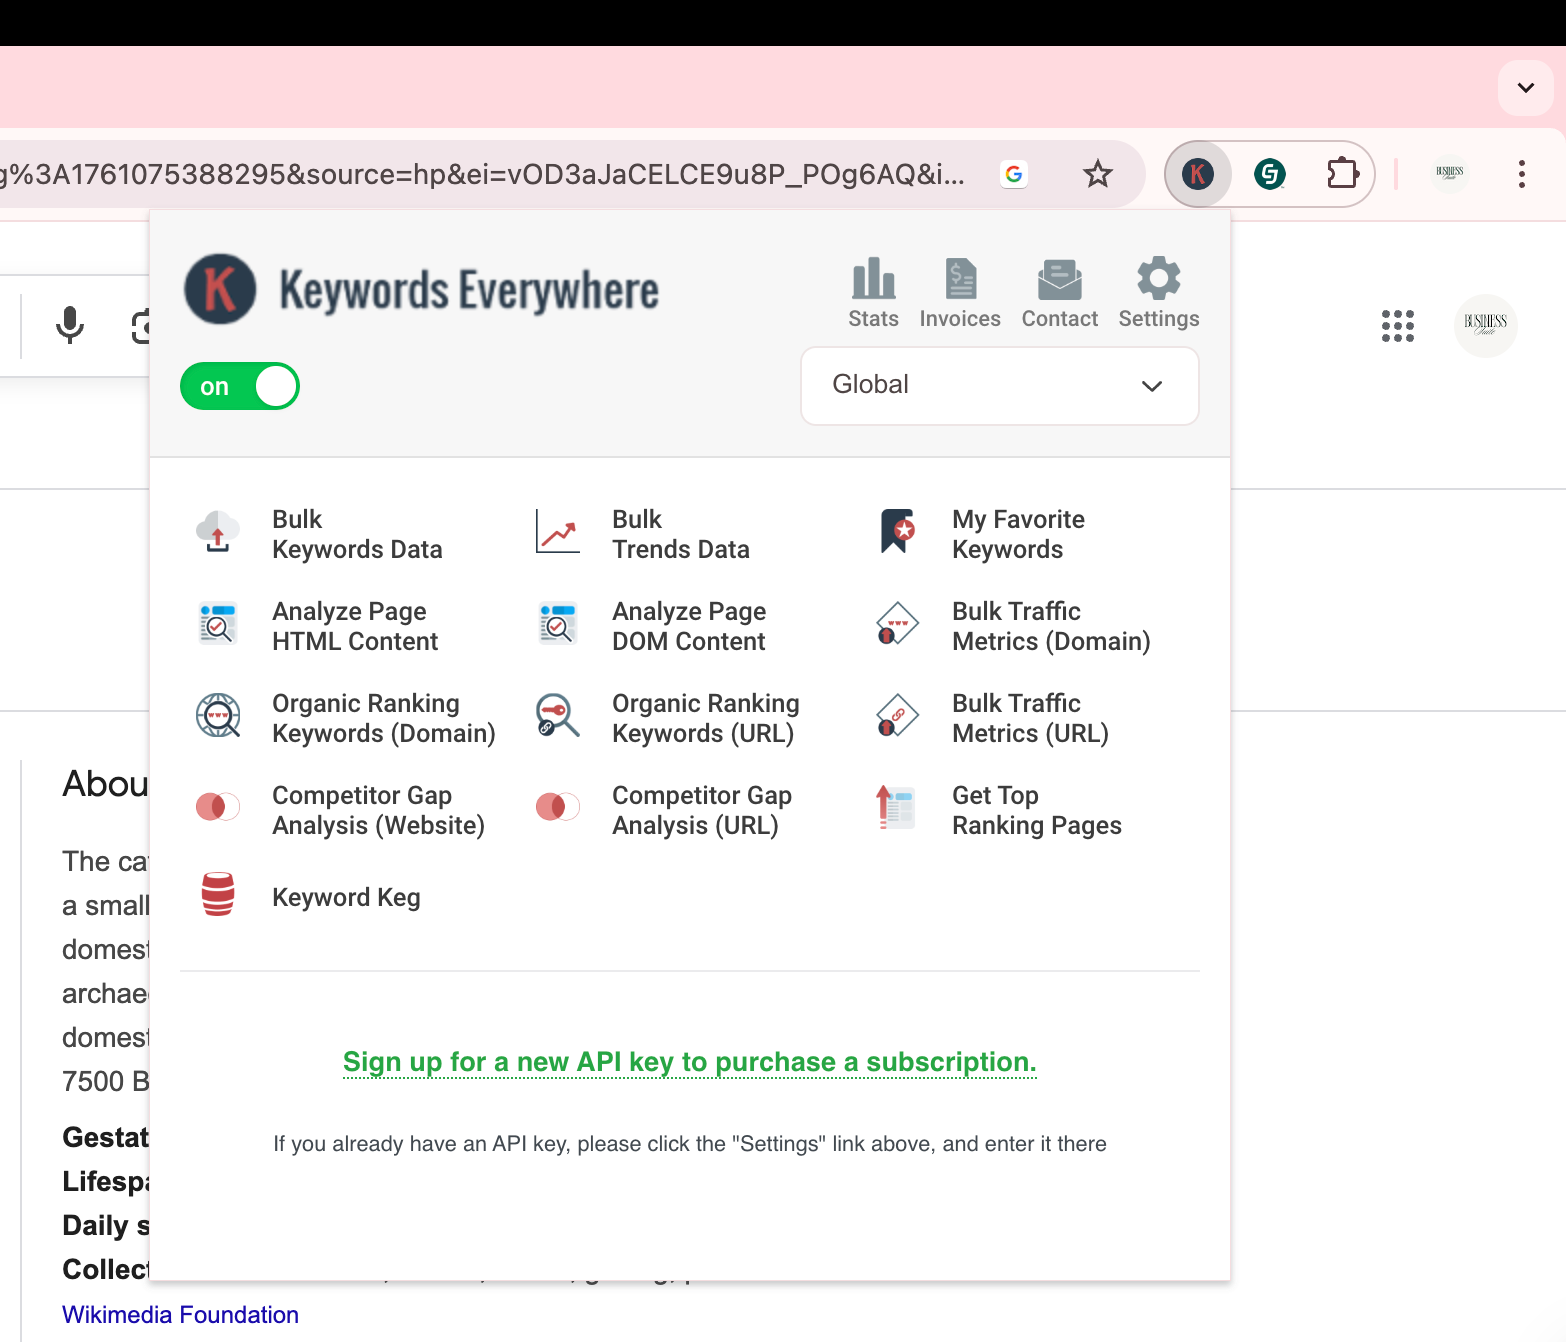Screen dimensions: 1566x1342
Task: Open the Chrome extensions puzzle icon
Action: (1342, 174)
